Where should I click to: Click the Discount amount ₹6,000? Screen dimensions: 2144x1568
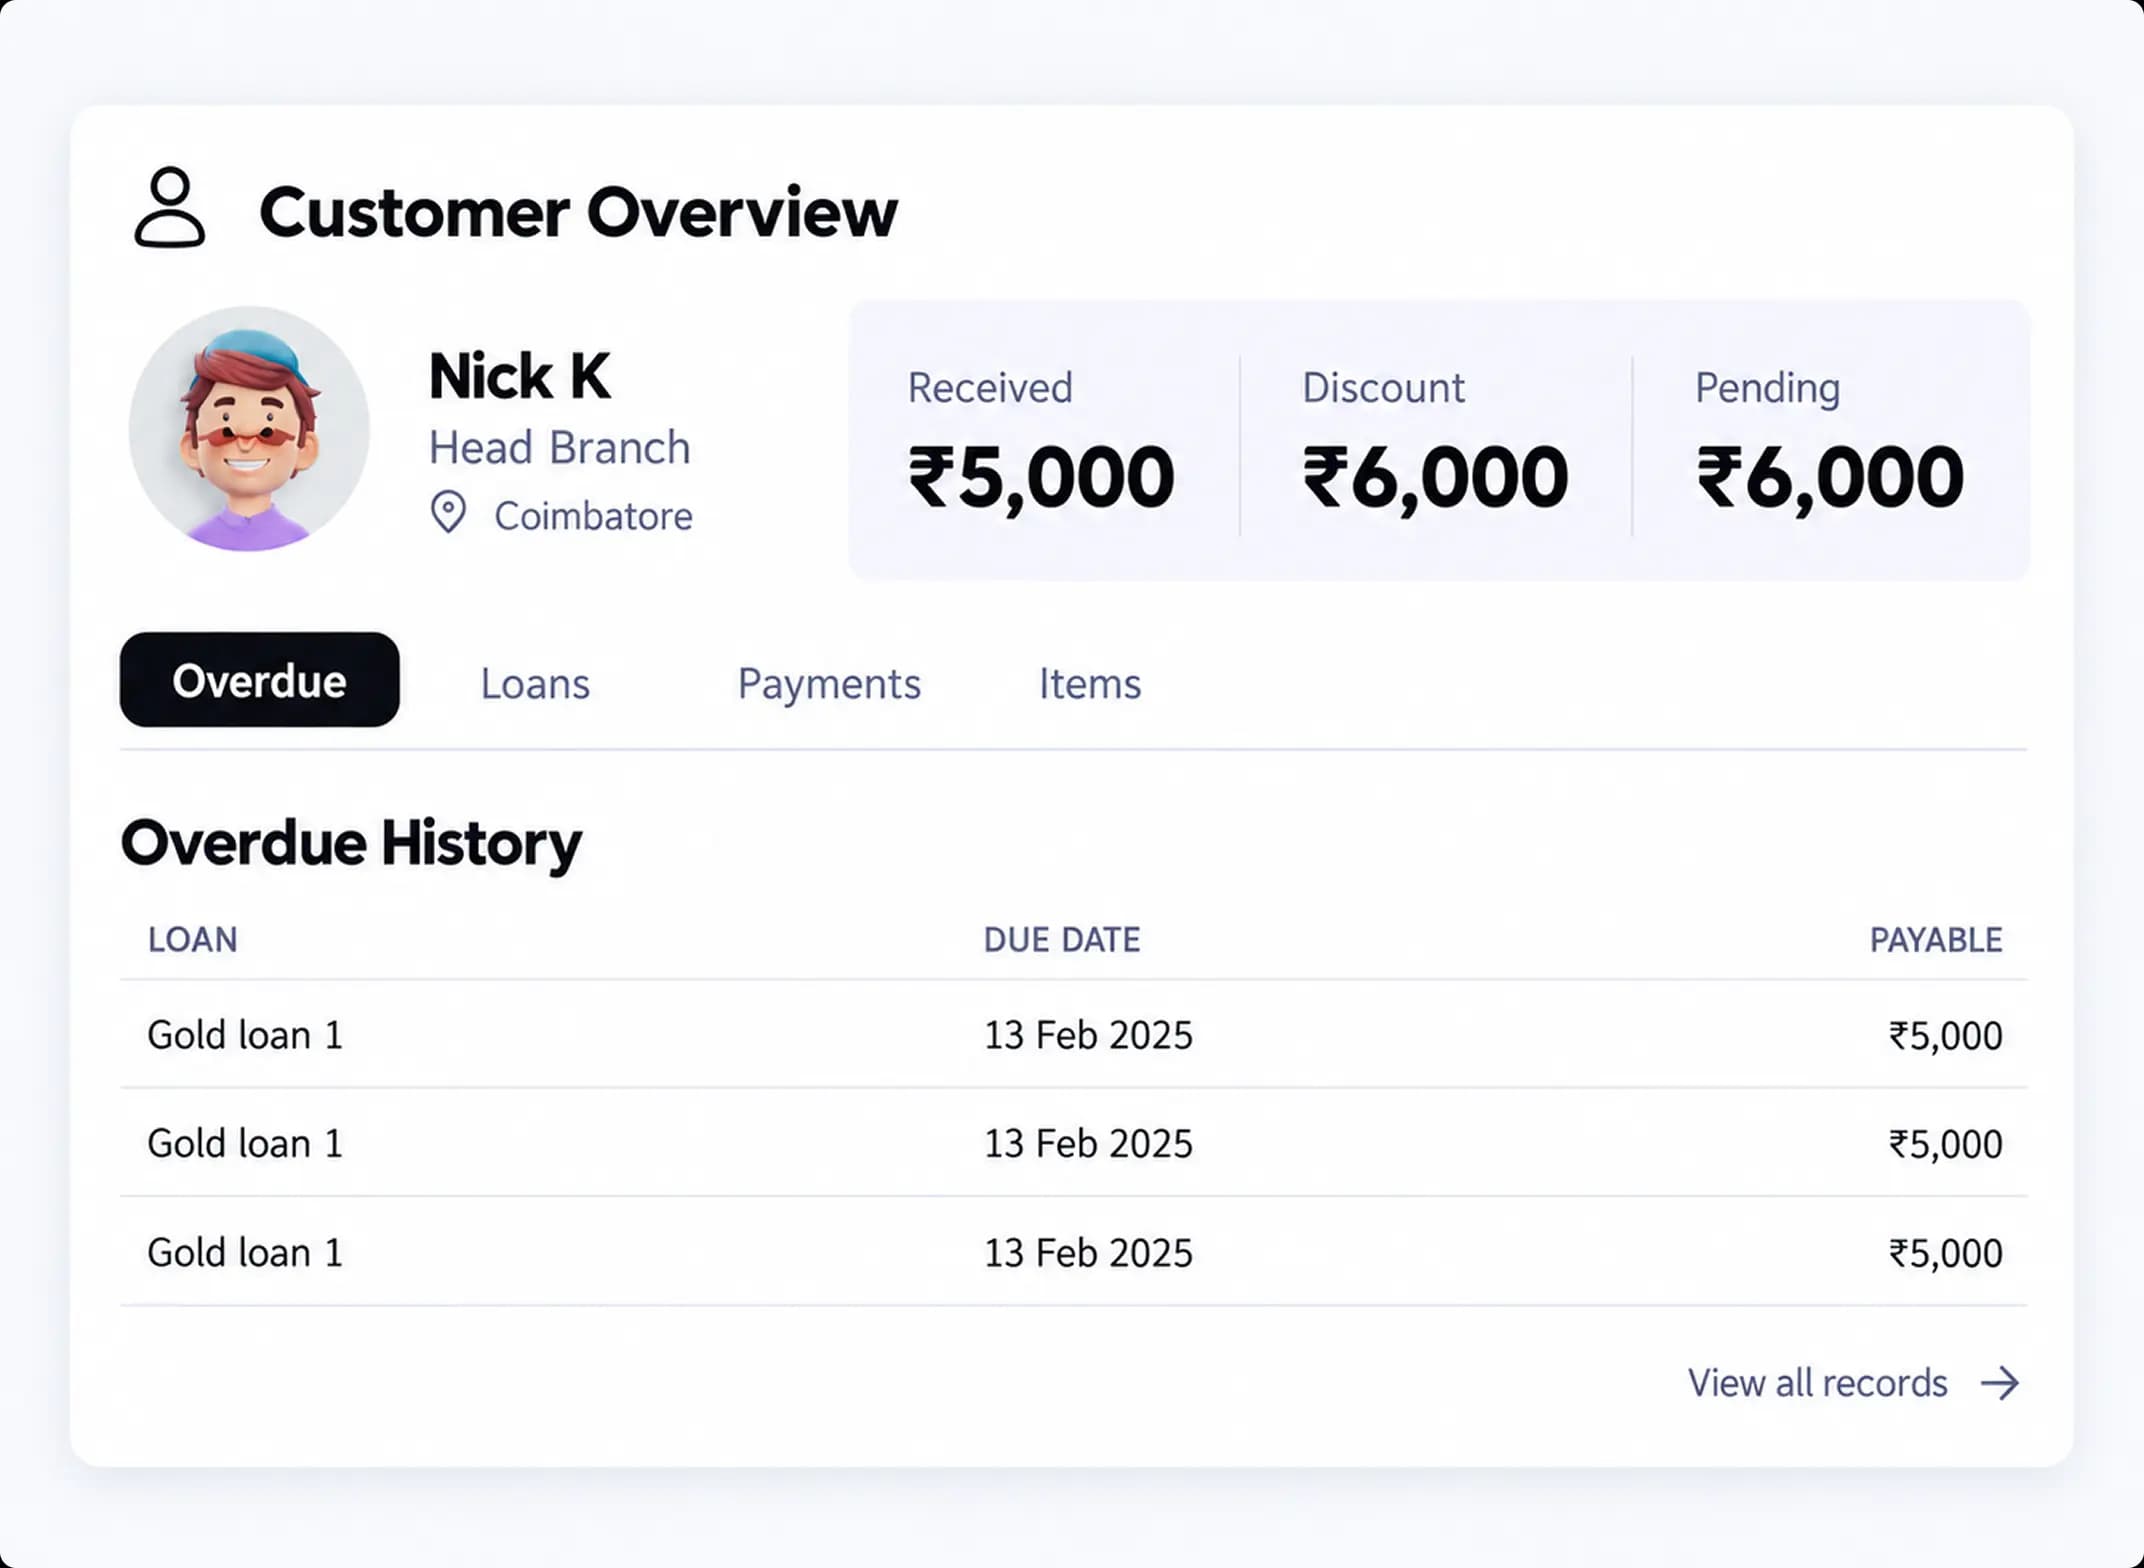pos(1435,478)
